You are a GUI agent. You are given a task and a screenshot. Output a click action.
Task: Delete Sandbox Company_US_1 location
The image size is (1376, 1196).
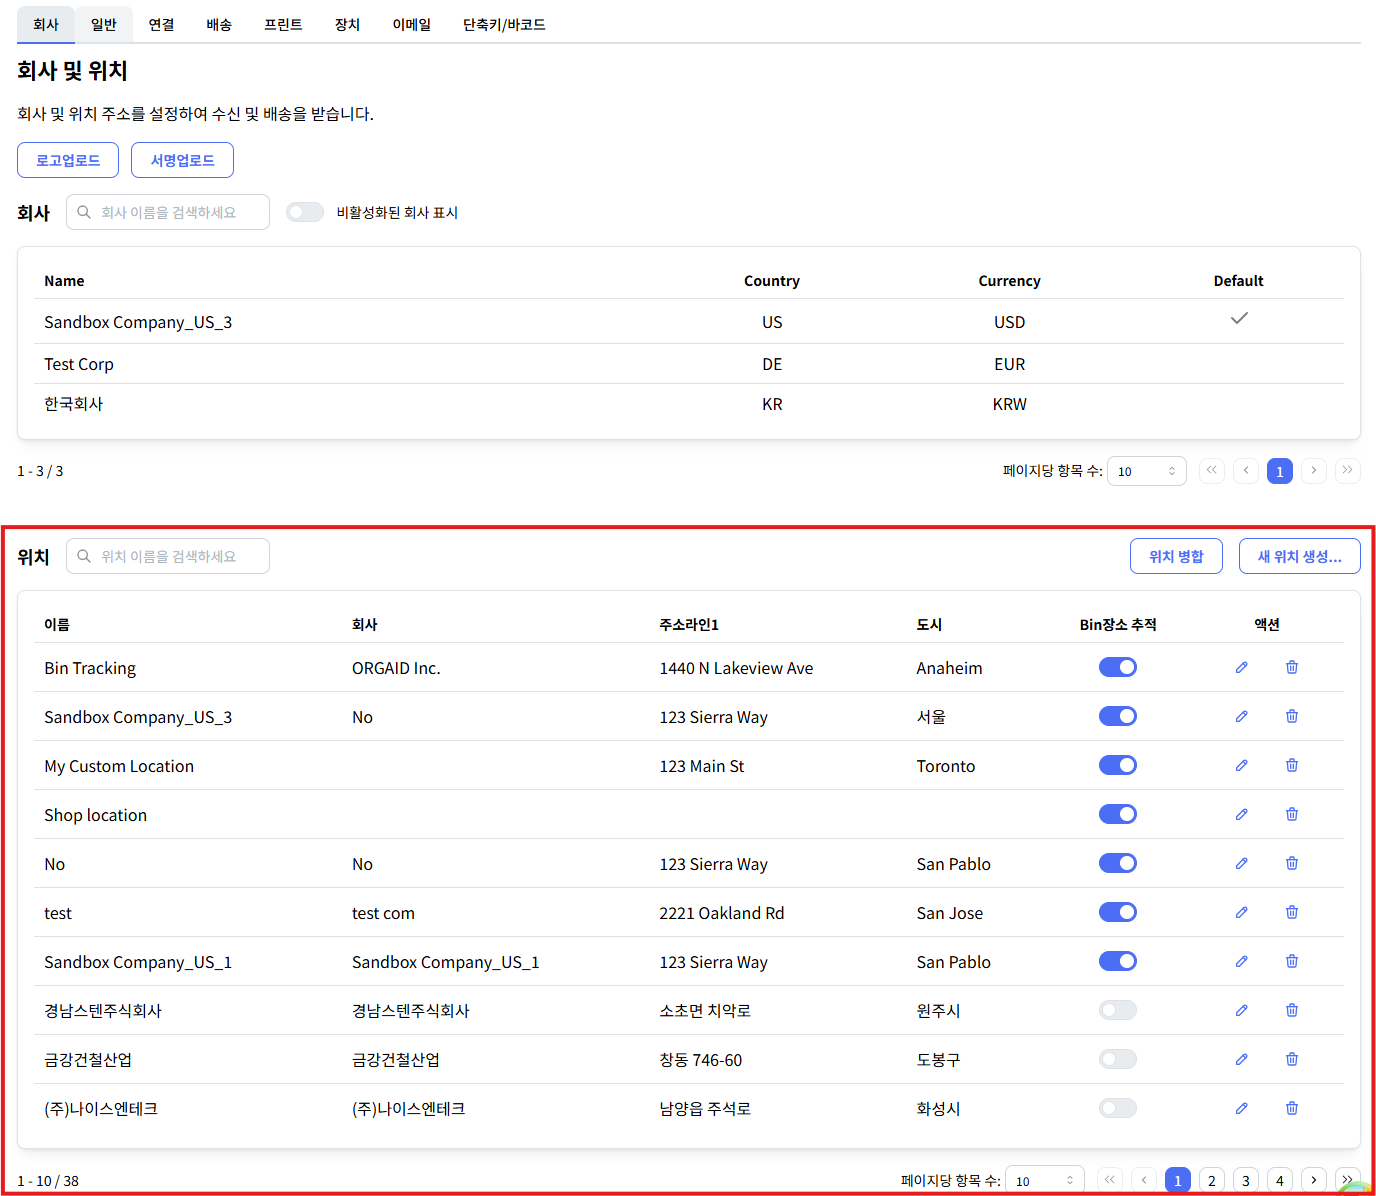pyautogui.click(x=1292, y=961)
